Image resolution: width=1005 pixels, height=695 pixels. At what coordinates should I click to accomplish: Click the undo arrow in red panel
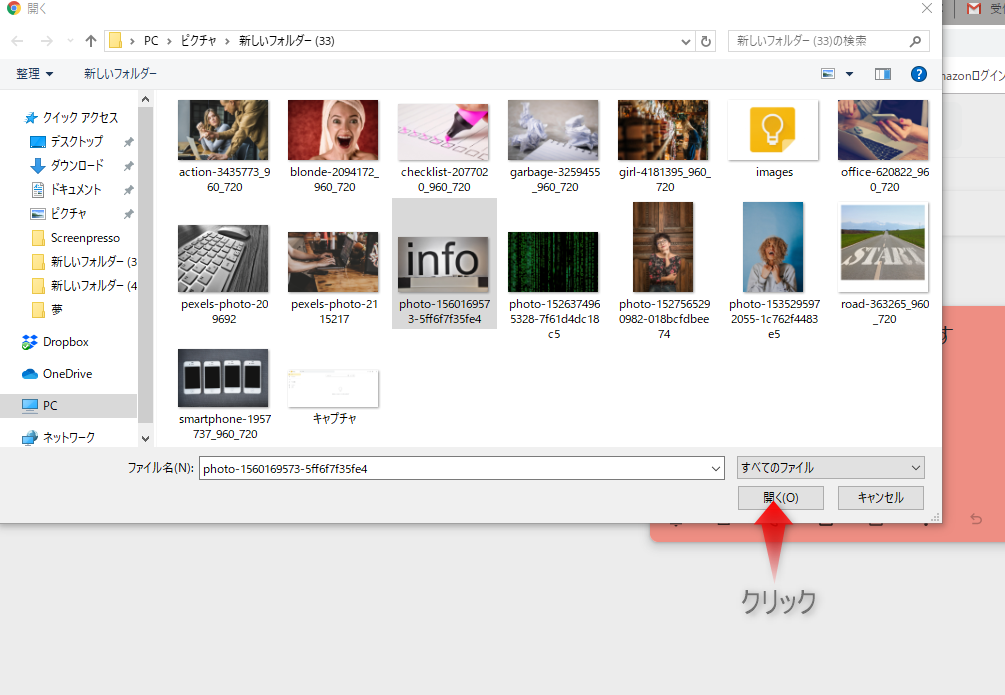pos(976,519)
